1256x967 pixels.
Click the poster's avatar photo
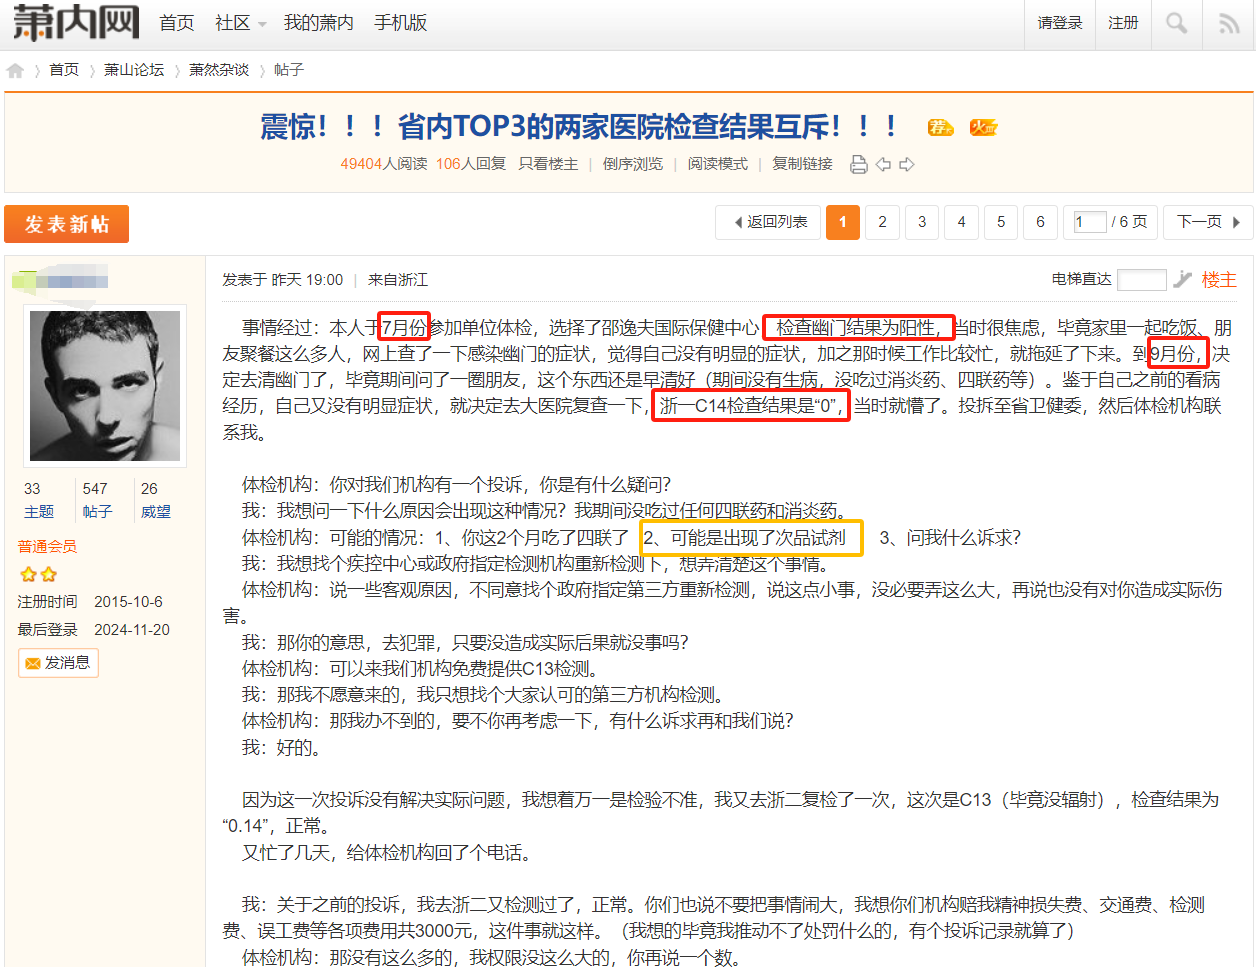click(x=105, y=385)
